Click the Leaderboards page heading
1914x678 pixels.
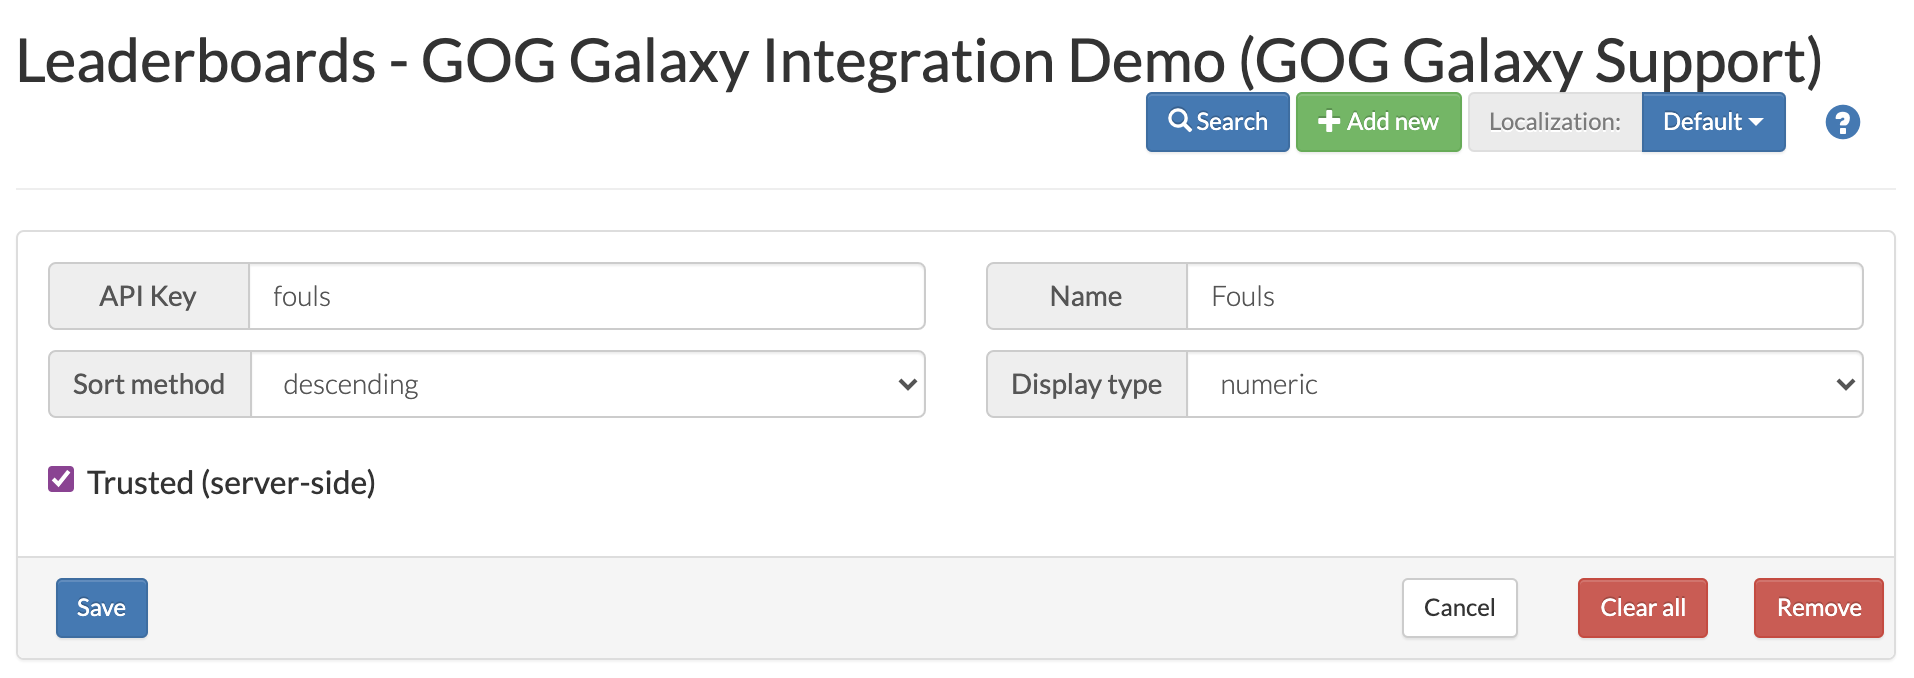point(919,61)
